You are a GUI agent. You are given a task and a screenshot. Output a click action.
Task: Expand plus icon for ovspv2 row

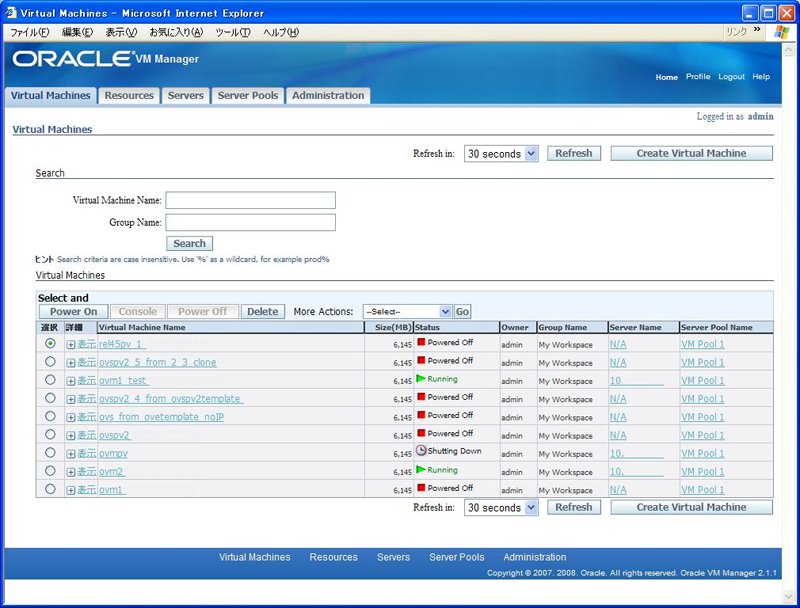click(x=71, y=436)
